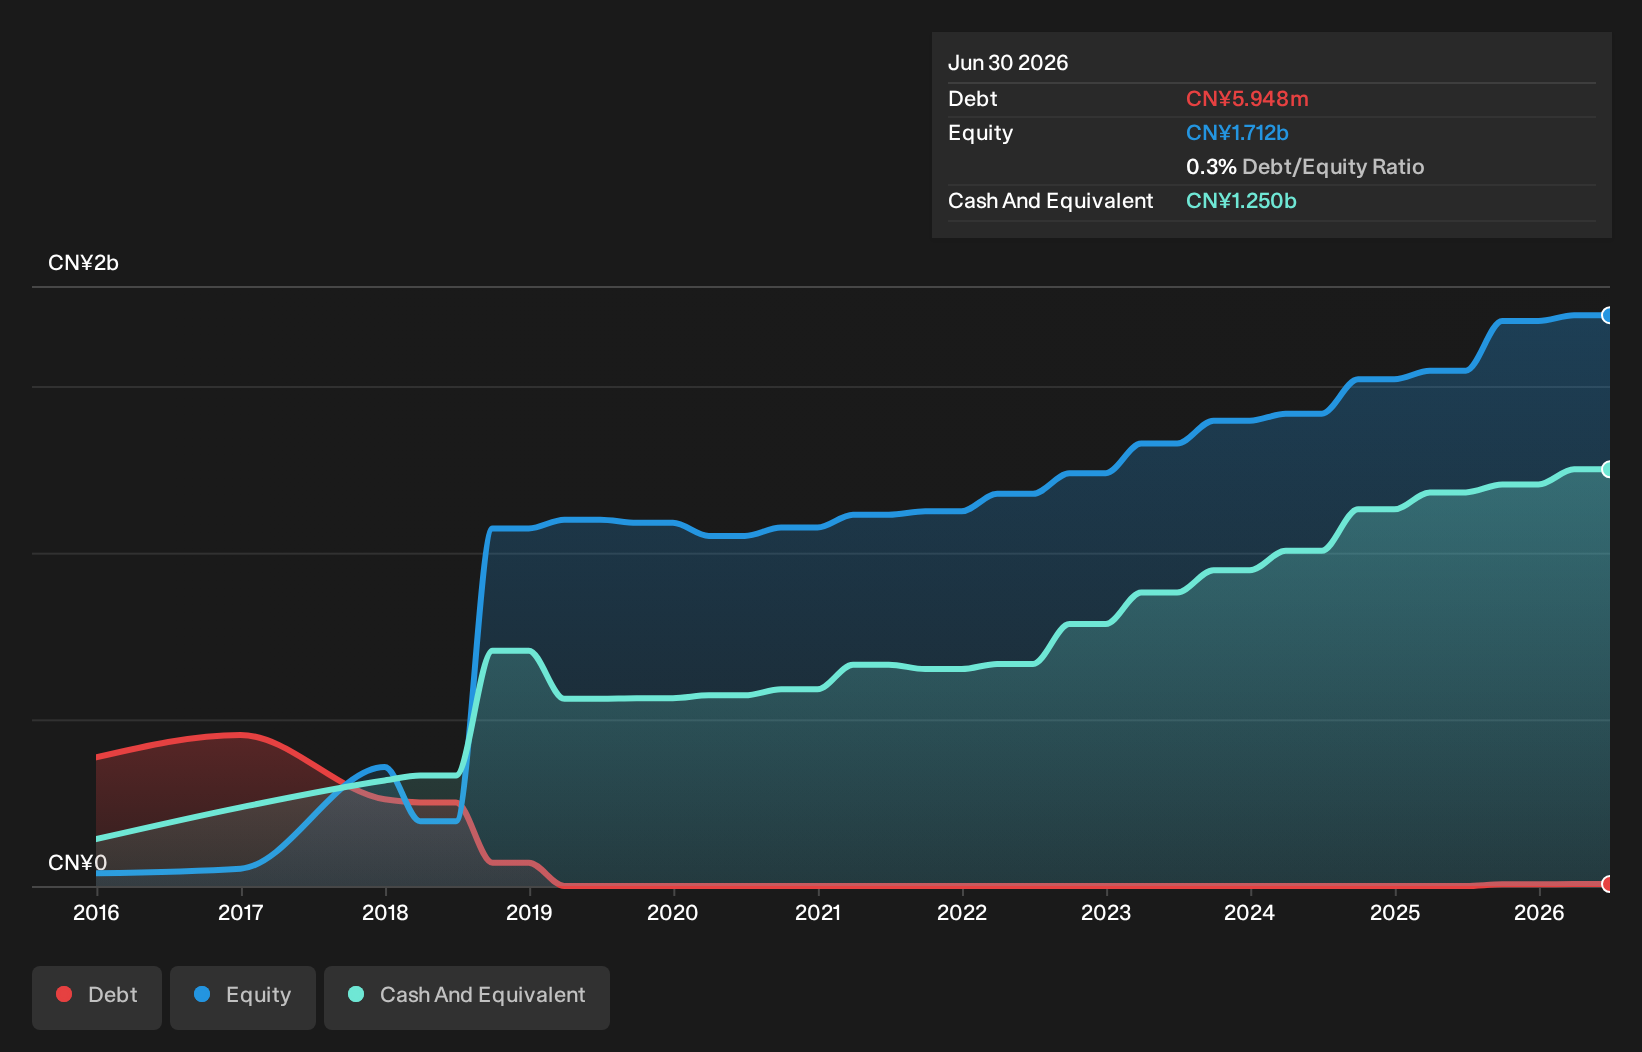Click the 0.3% Debt/Equity Ratio text
The image size is (1642, 1052).
click(1305, 167)
